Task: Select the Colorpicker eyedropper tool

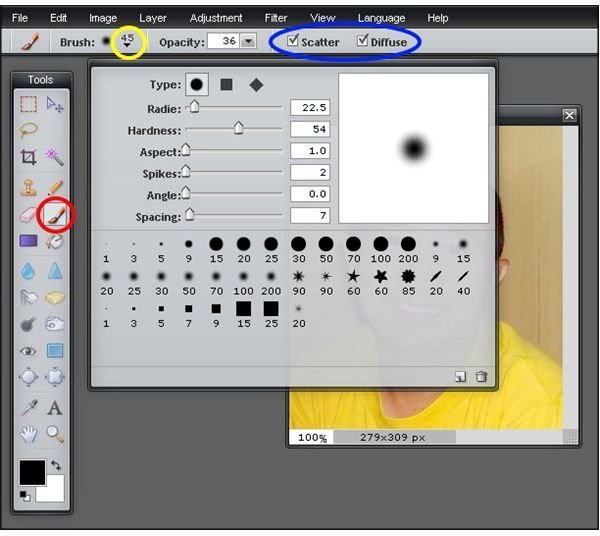Action: click(29, 408)
